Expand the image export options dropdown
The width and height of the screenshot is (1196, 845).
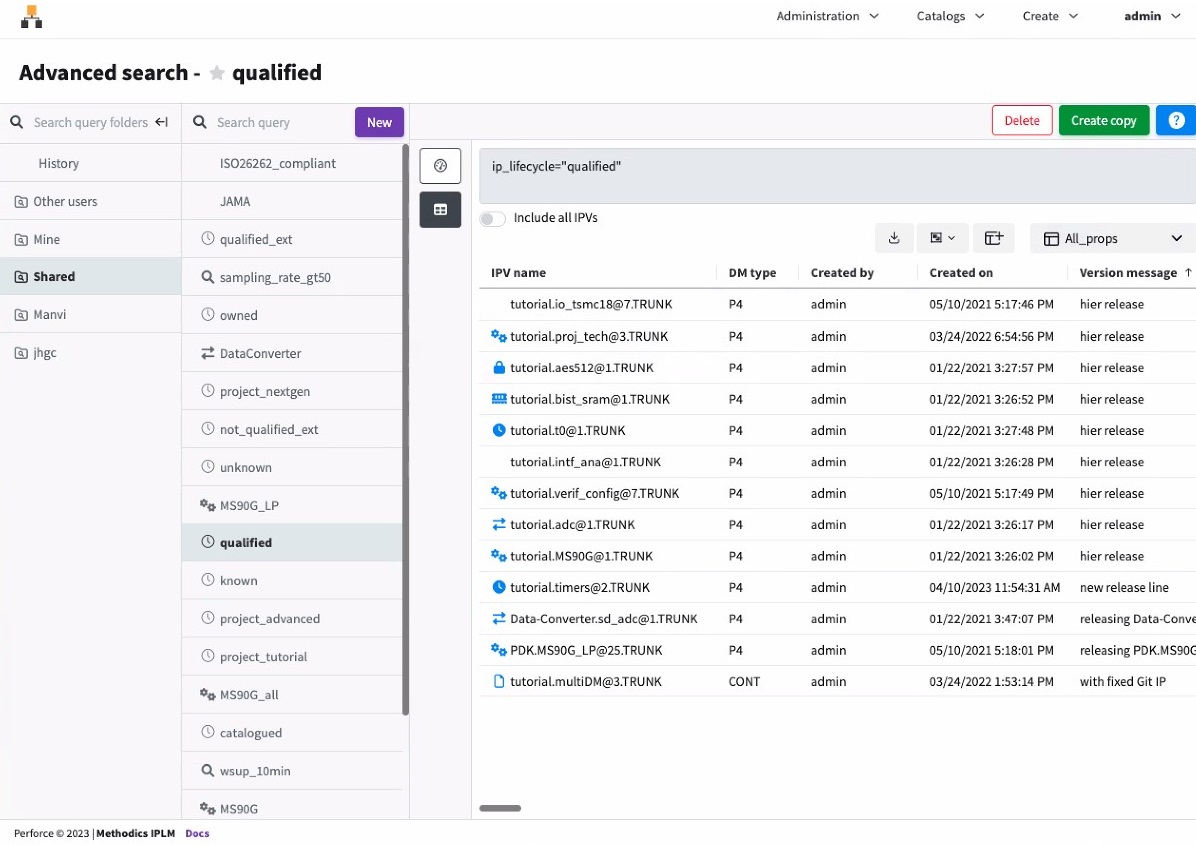pos(942,238)
